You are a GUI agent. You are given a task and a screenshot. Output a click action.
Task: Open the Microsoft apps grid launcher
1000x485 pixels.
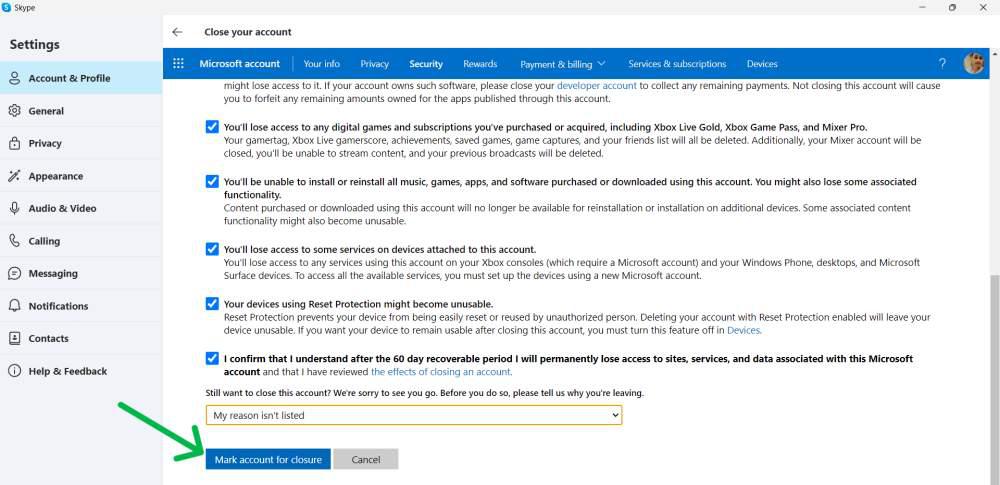pos(178,64)
